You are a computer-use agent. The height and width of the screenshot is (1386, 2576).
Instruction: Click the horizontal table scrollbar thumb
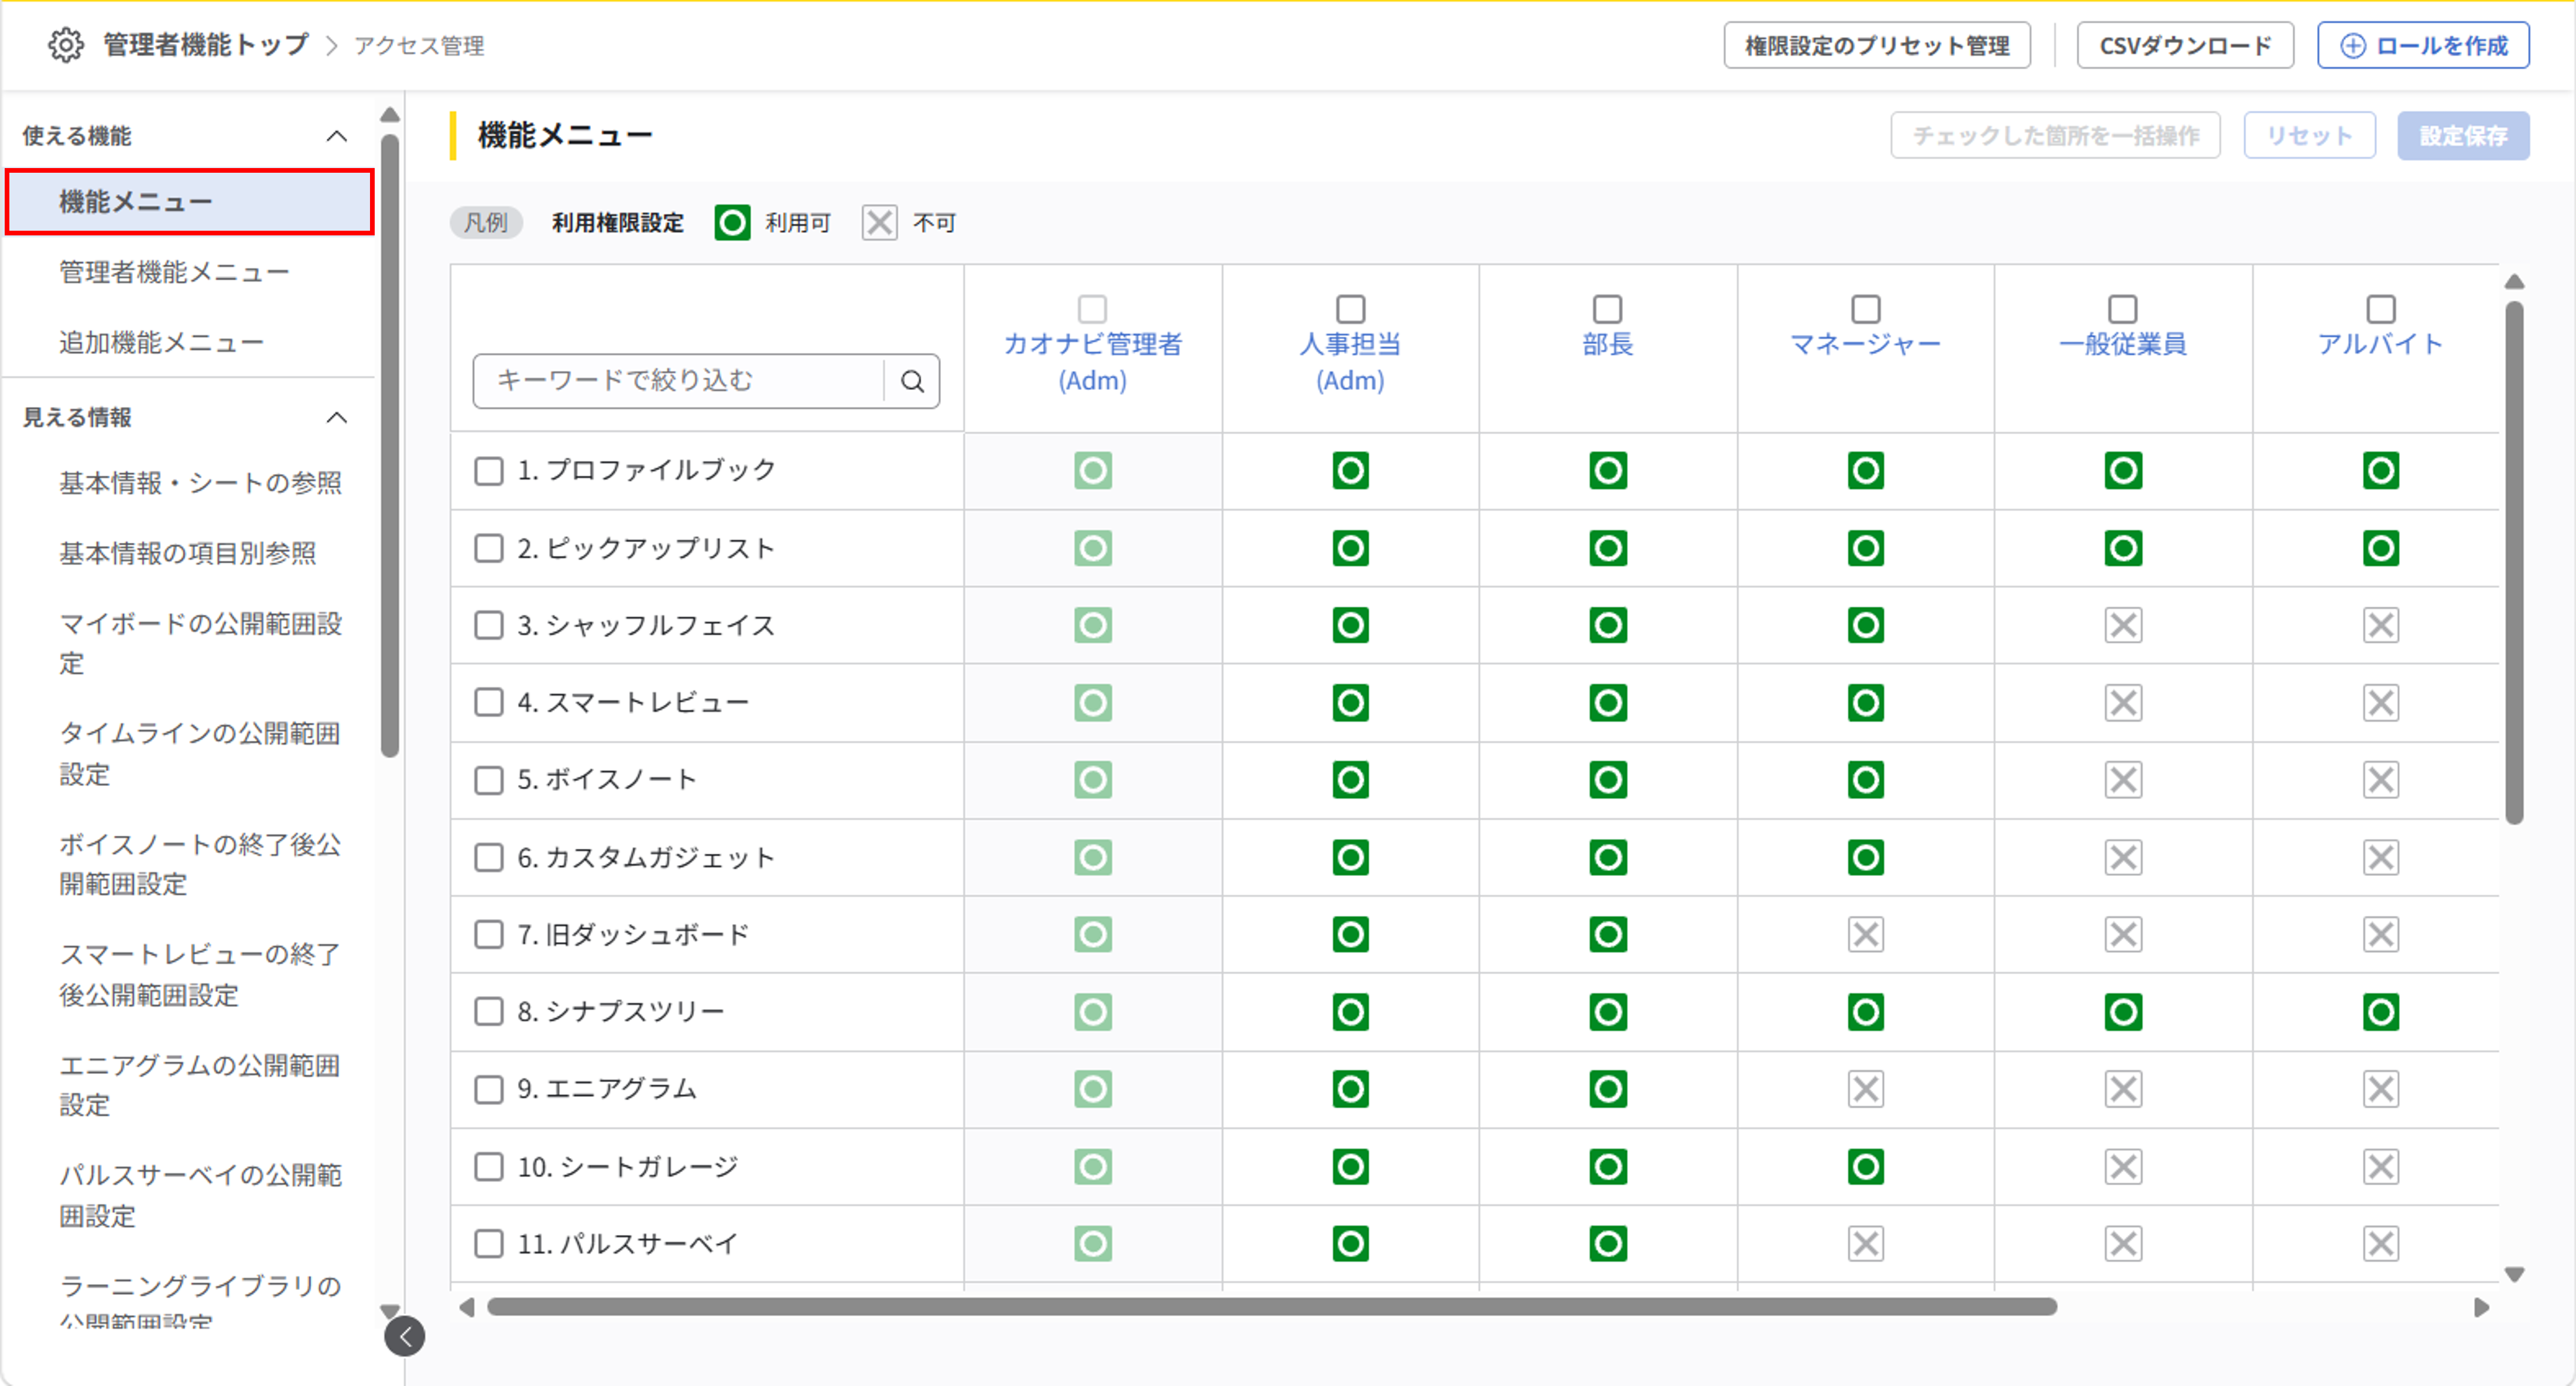(1272, 1307)
